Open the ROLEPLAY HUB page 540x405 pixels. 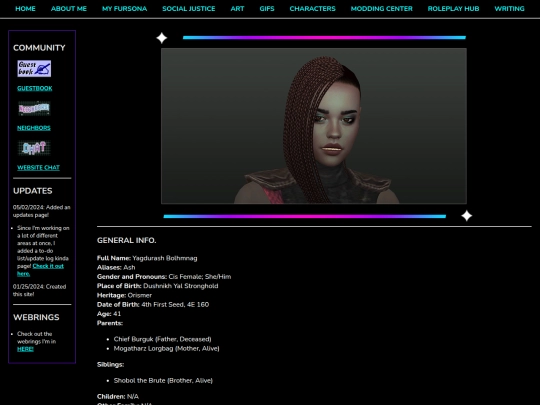pos(453,9)
